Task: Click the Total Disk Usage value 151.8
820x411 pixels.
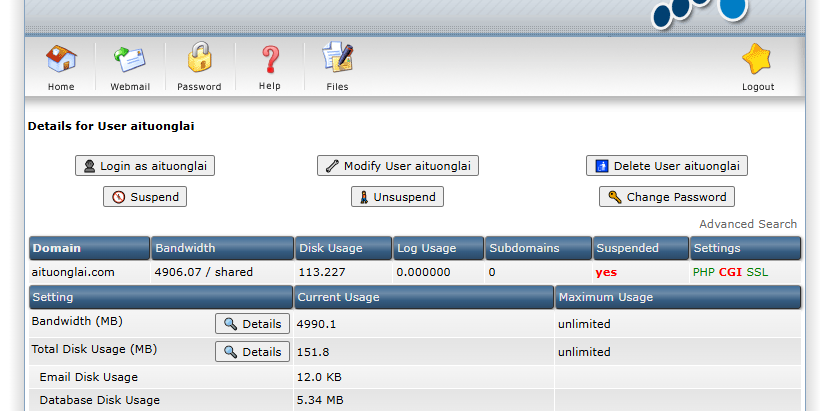Action: (313, 352)
